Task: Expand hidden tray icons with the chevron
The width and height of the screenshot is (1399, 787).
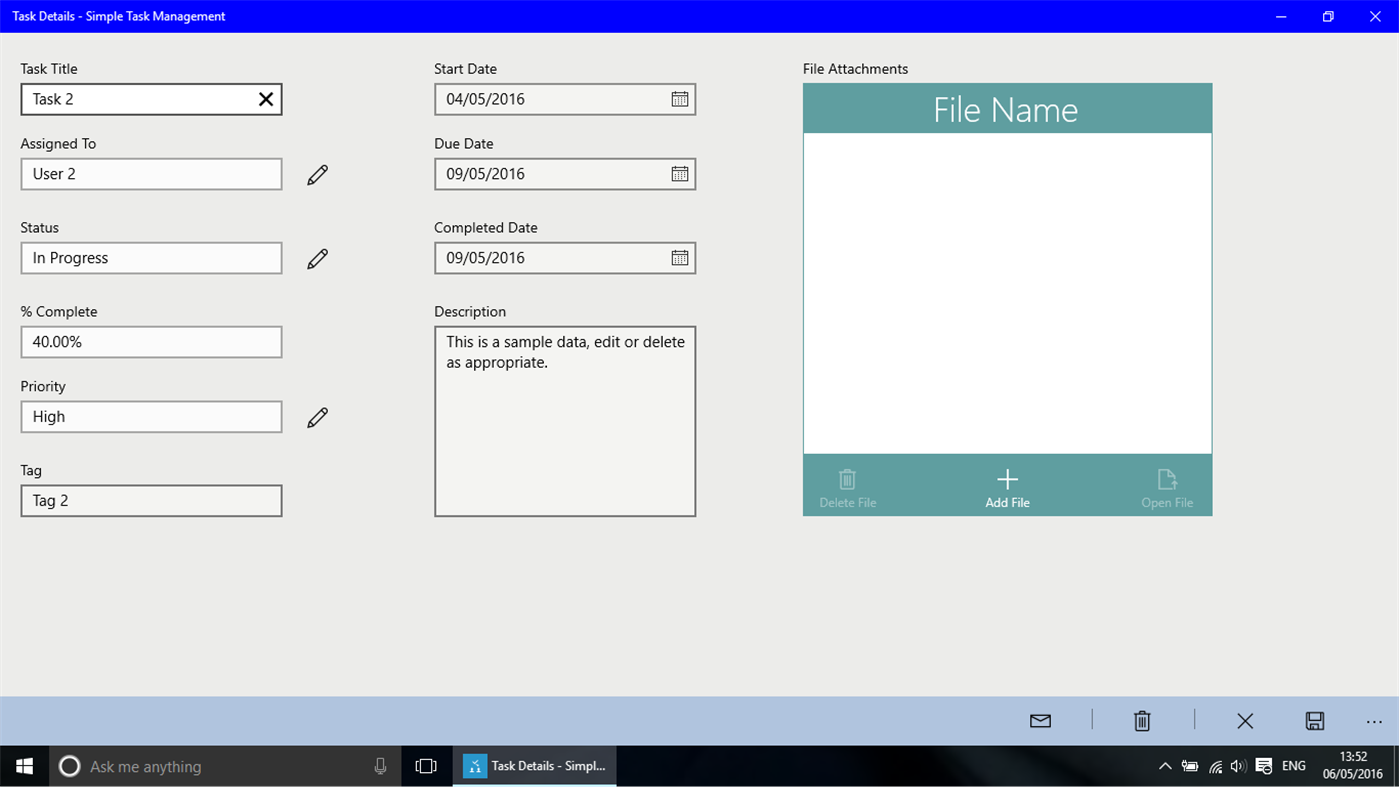Action: (1165, 766)
